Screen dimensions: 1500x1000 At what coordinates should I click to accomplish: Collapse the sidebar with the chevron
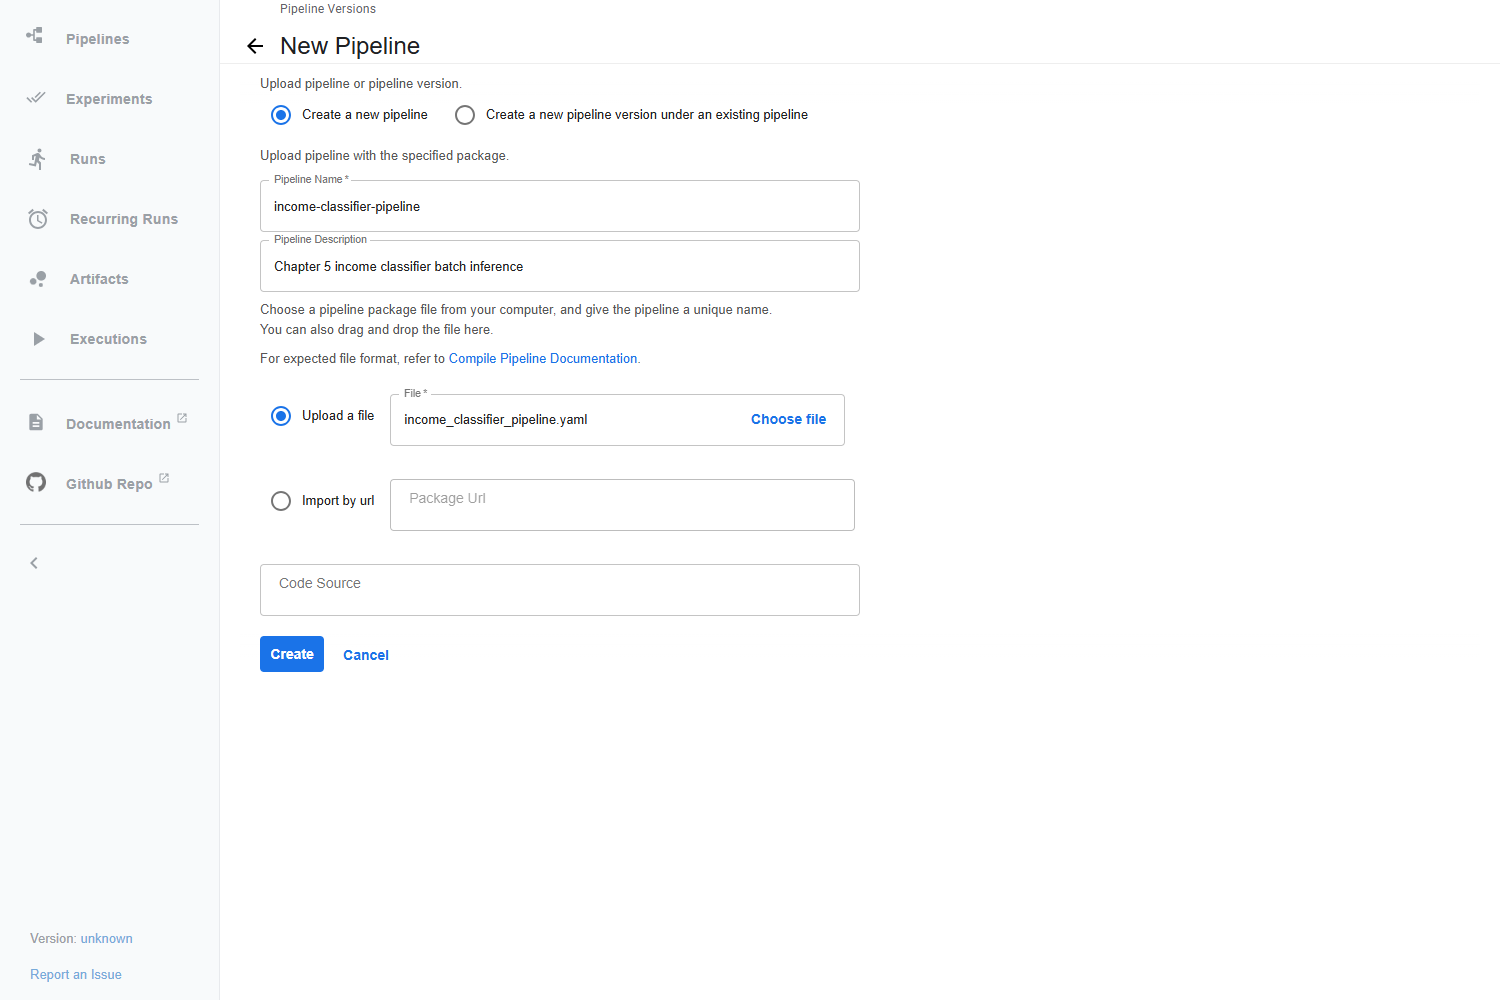(34, 563)
